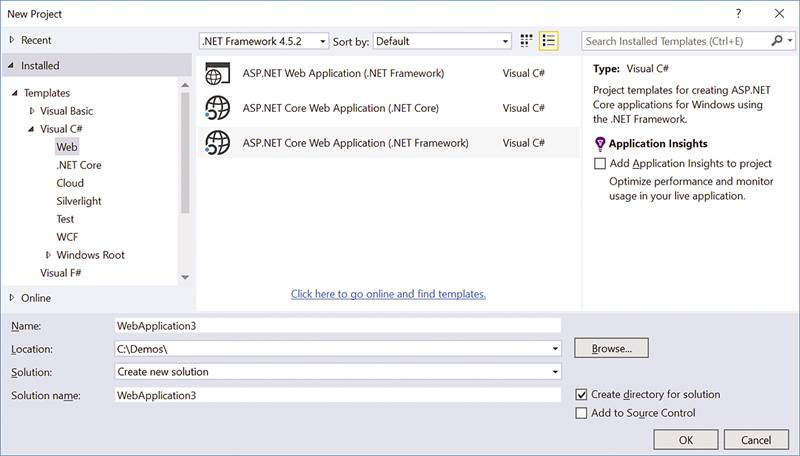Screen dimensions: 800x456
Task: Check Add to Source Control
Action: coord(582,413)
